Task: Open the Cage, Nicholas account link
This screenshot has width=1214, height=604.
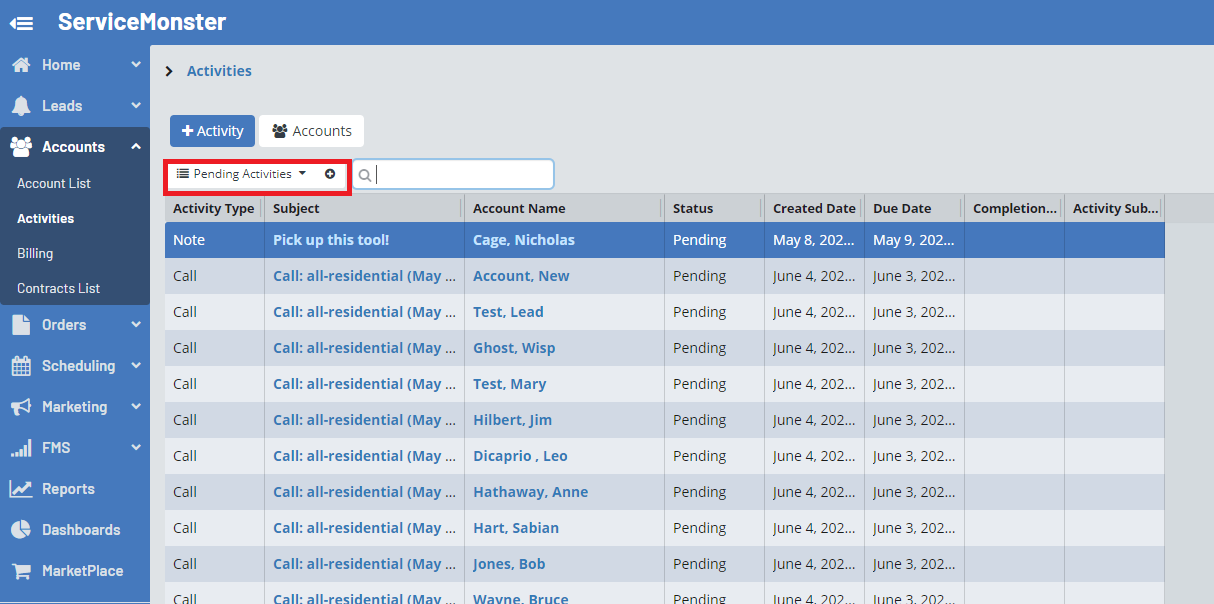Action: pos(524,240)
